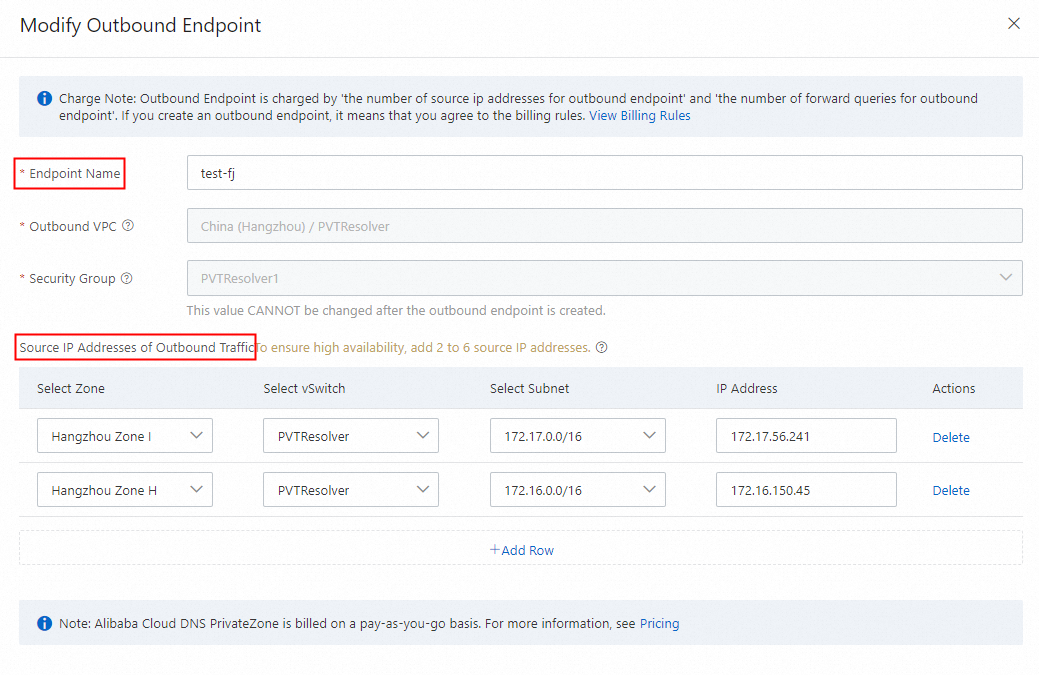Expand vSwitch dropdown in first row

[351, 436]
